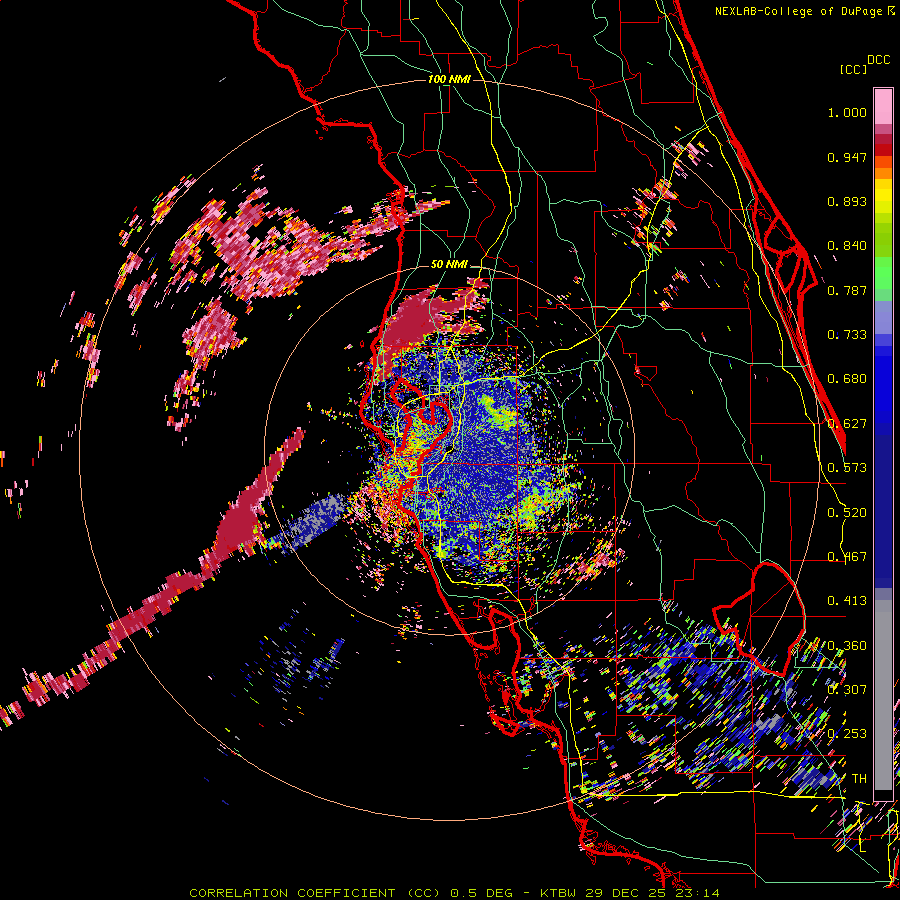Select the 0.893 scale value
The image size is (900, 900).
[847, 201]
